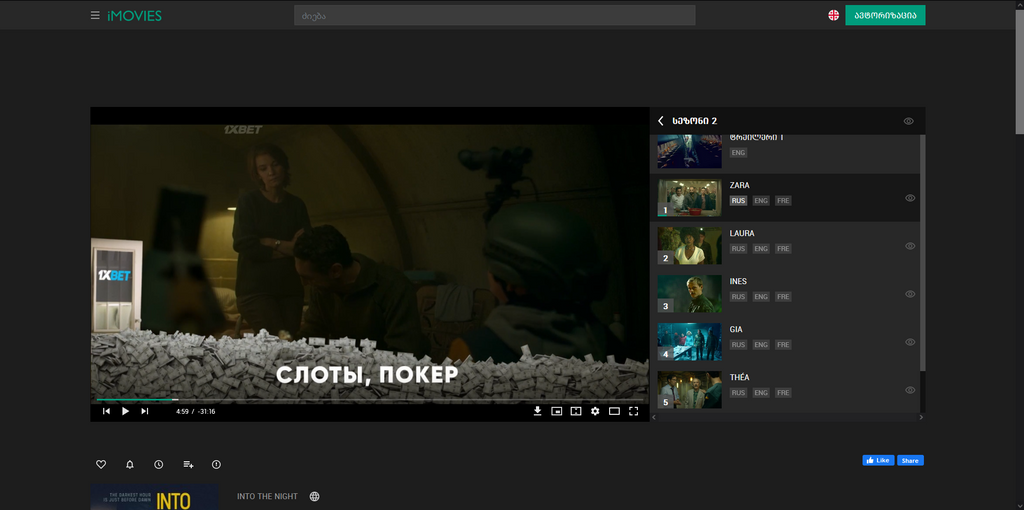Click the LAURA episode title

coord(742,233)
